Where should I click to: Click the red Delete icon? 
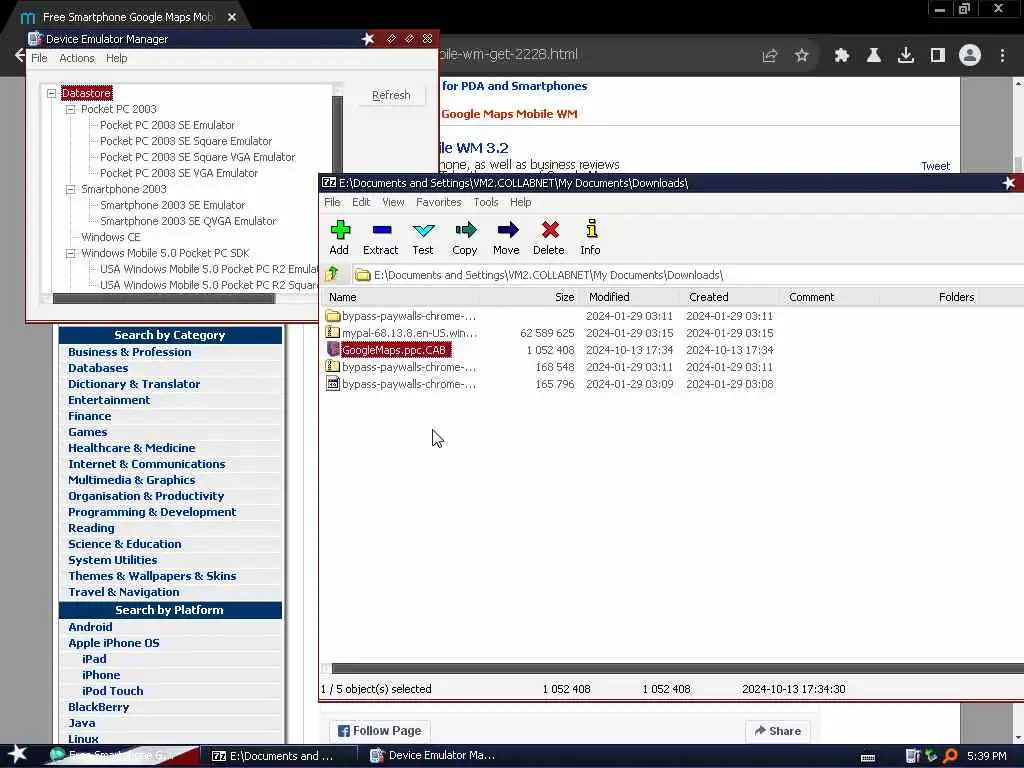tap(549, 237)
